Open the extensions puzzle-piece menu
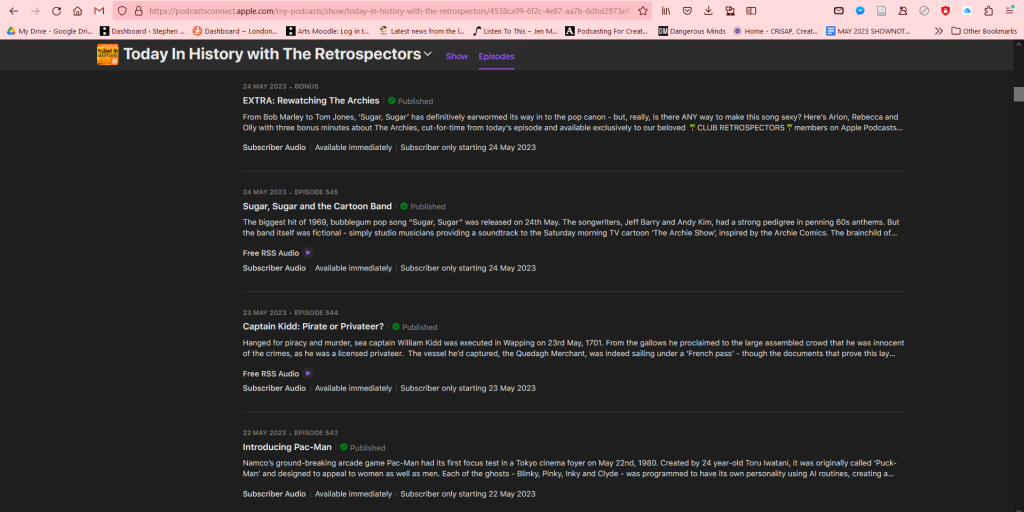 point(989,11)
